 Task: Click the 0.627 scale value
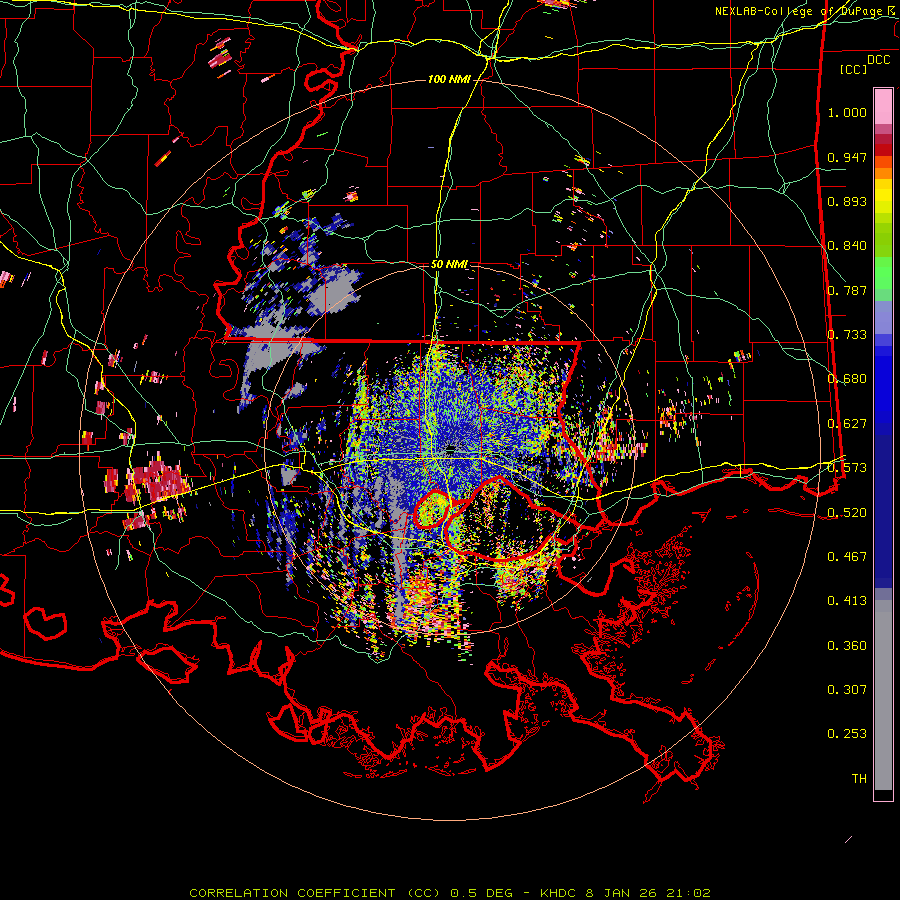pos(847,424)
